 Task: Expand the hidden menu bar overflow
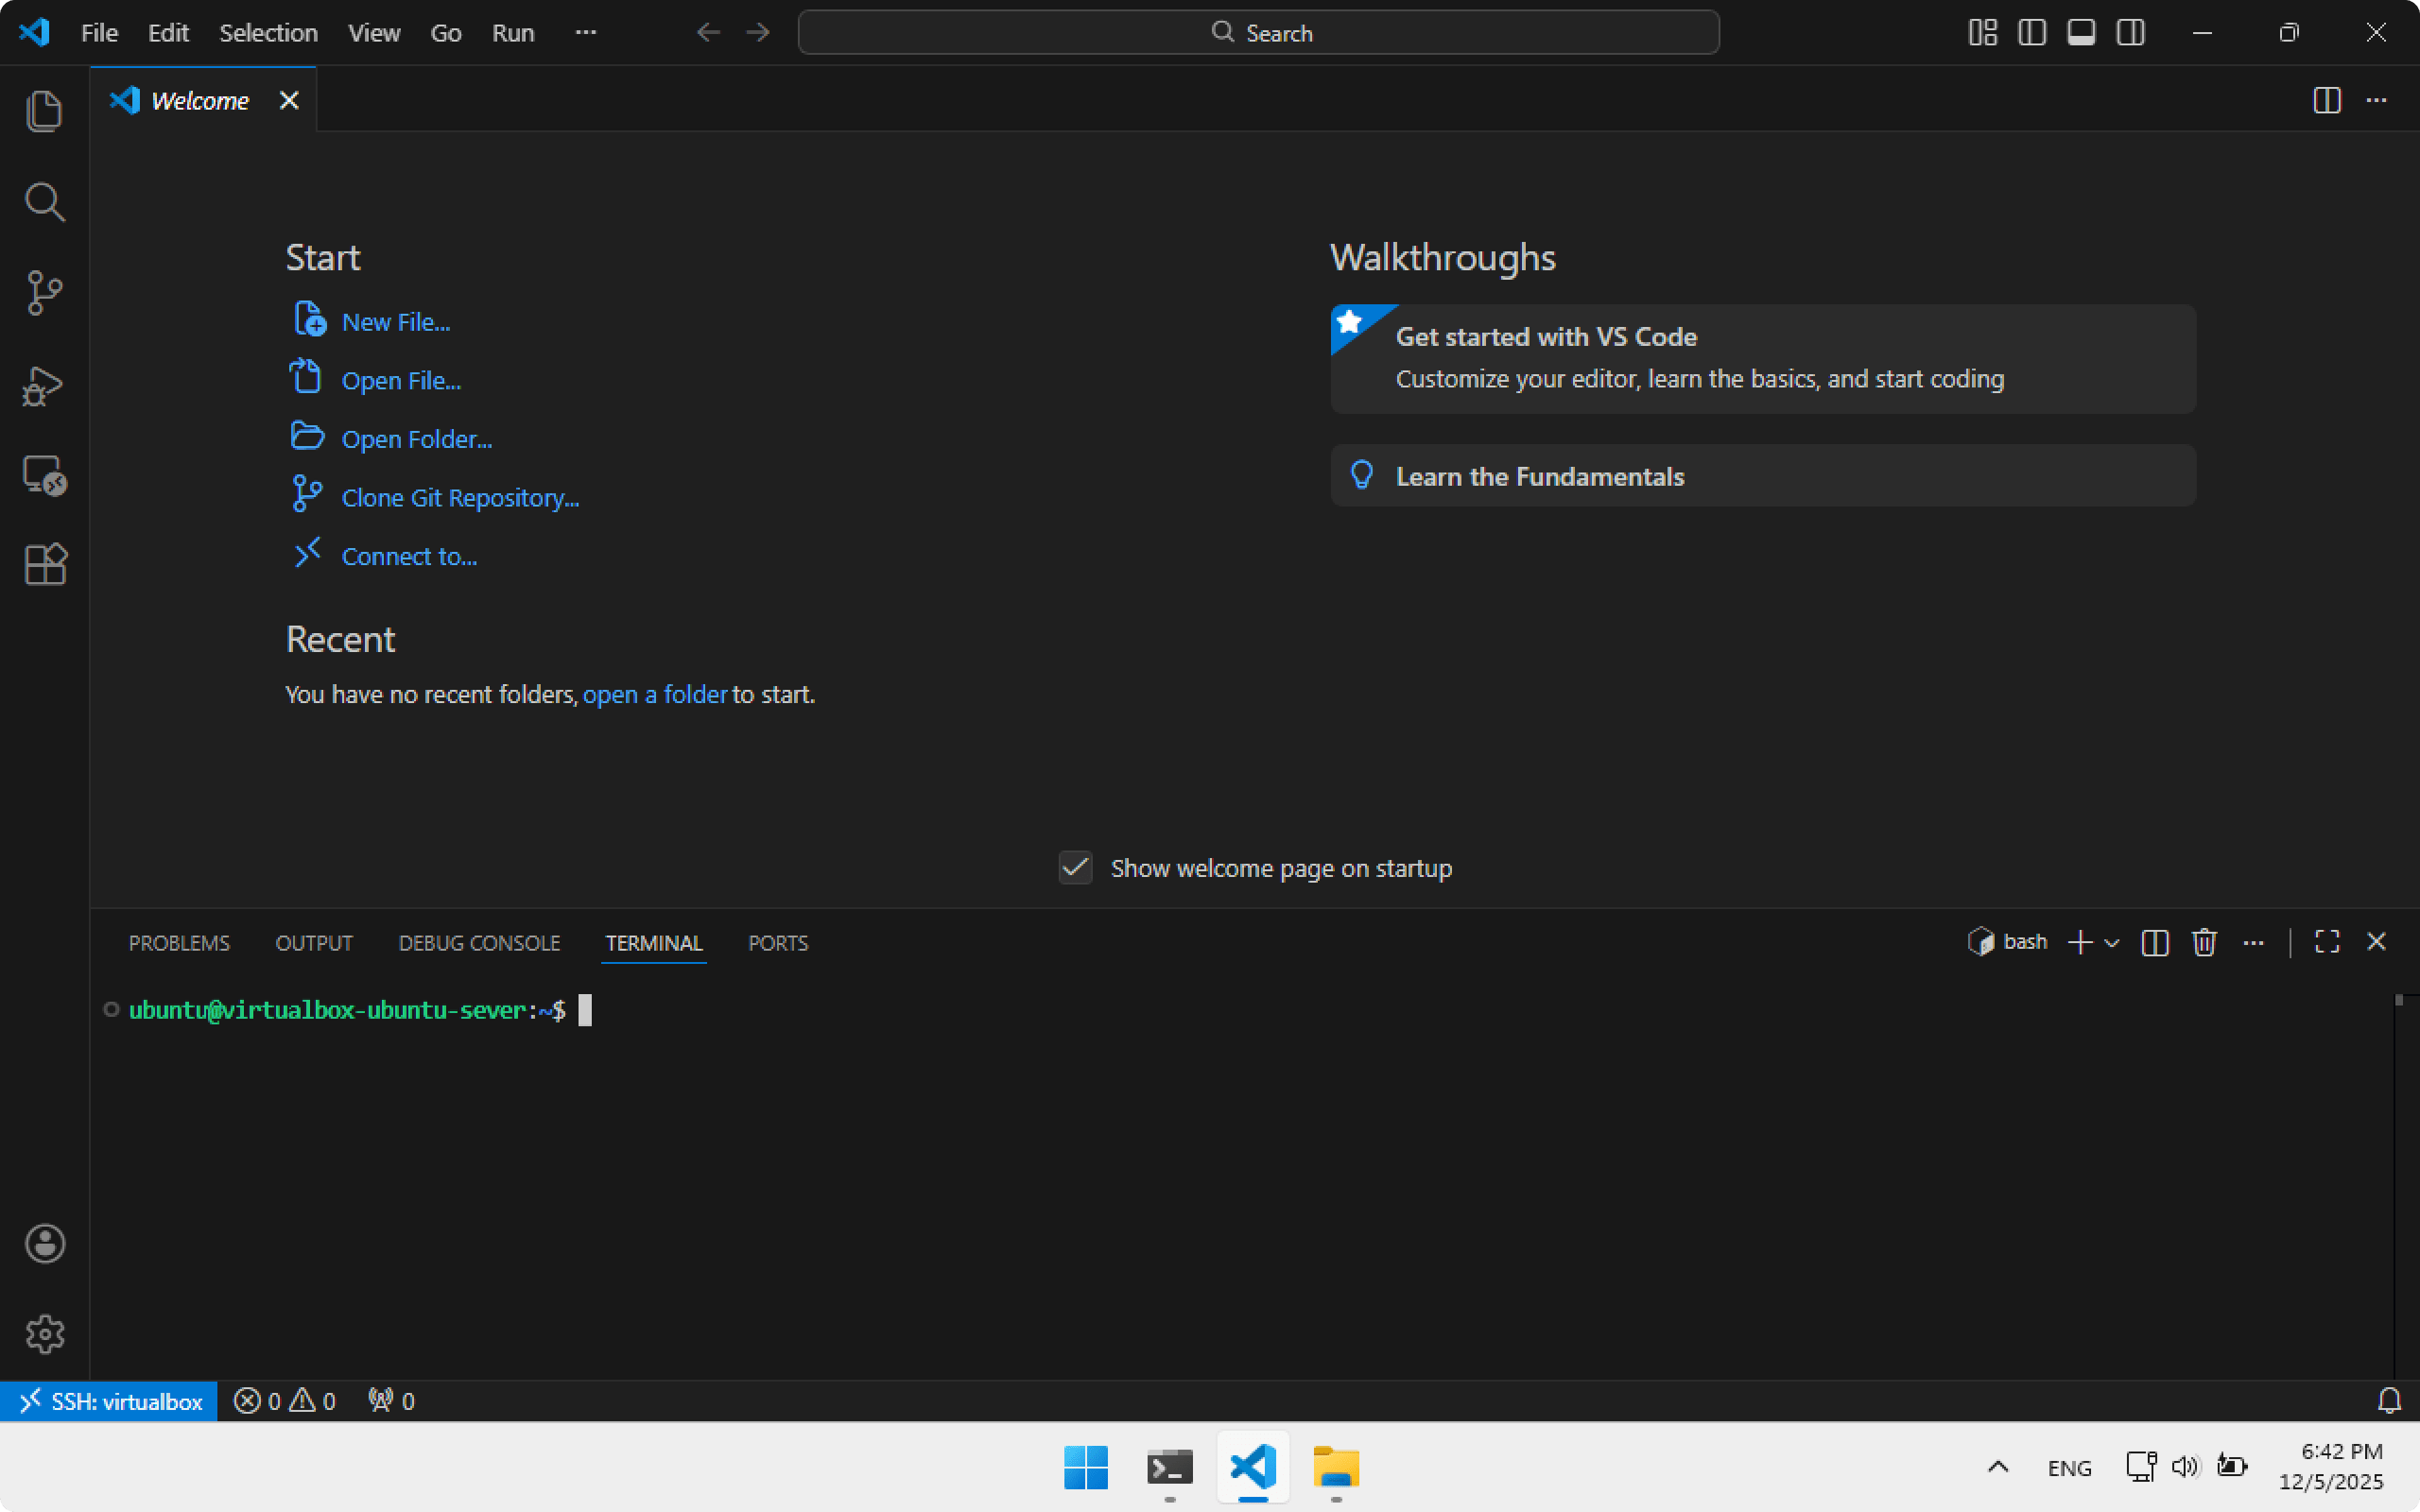point(586,33)
